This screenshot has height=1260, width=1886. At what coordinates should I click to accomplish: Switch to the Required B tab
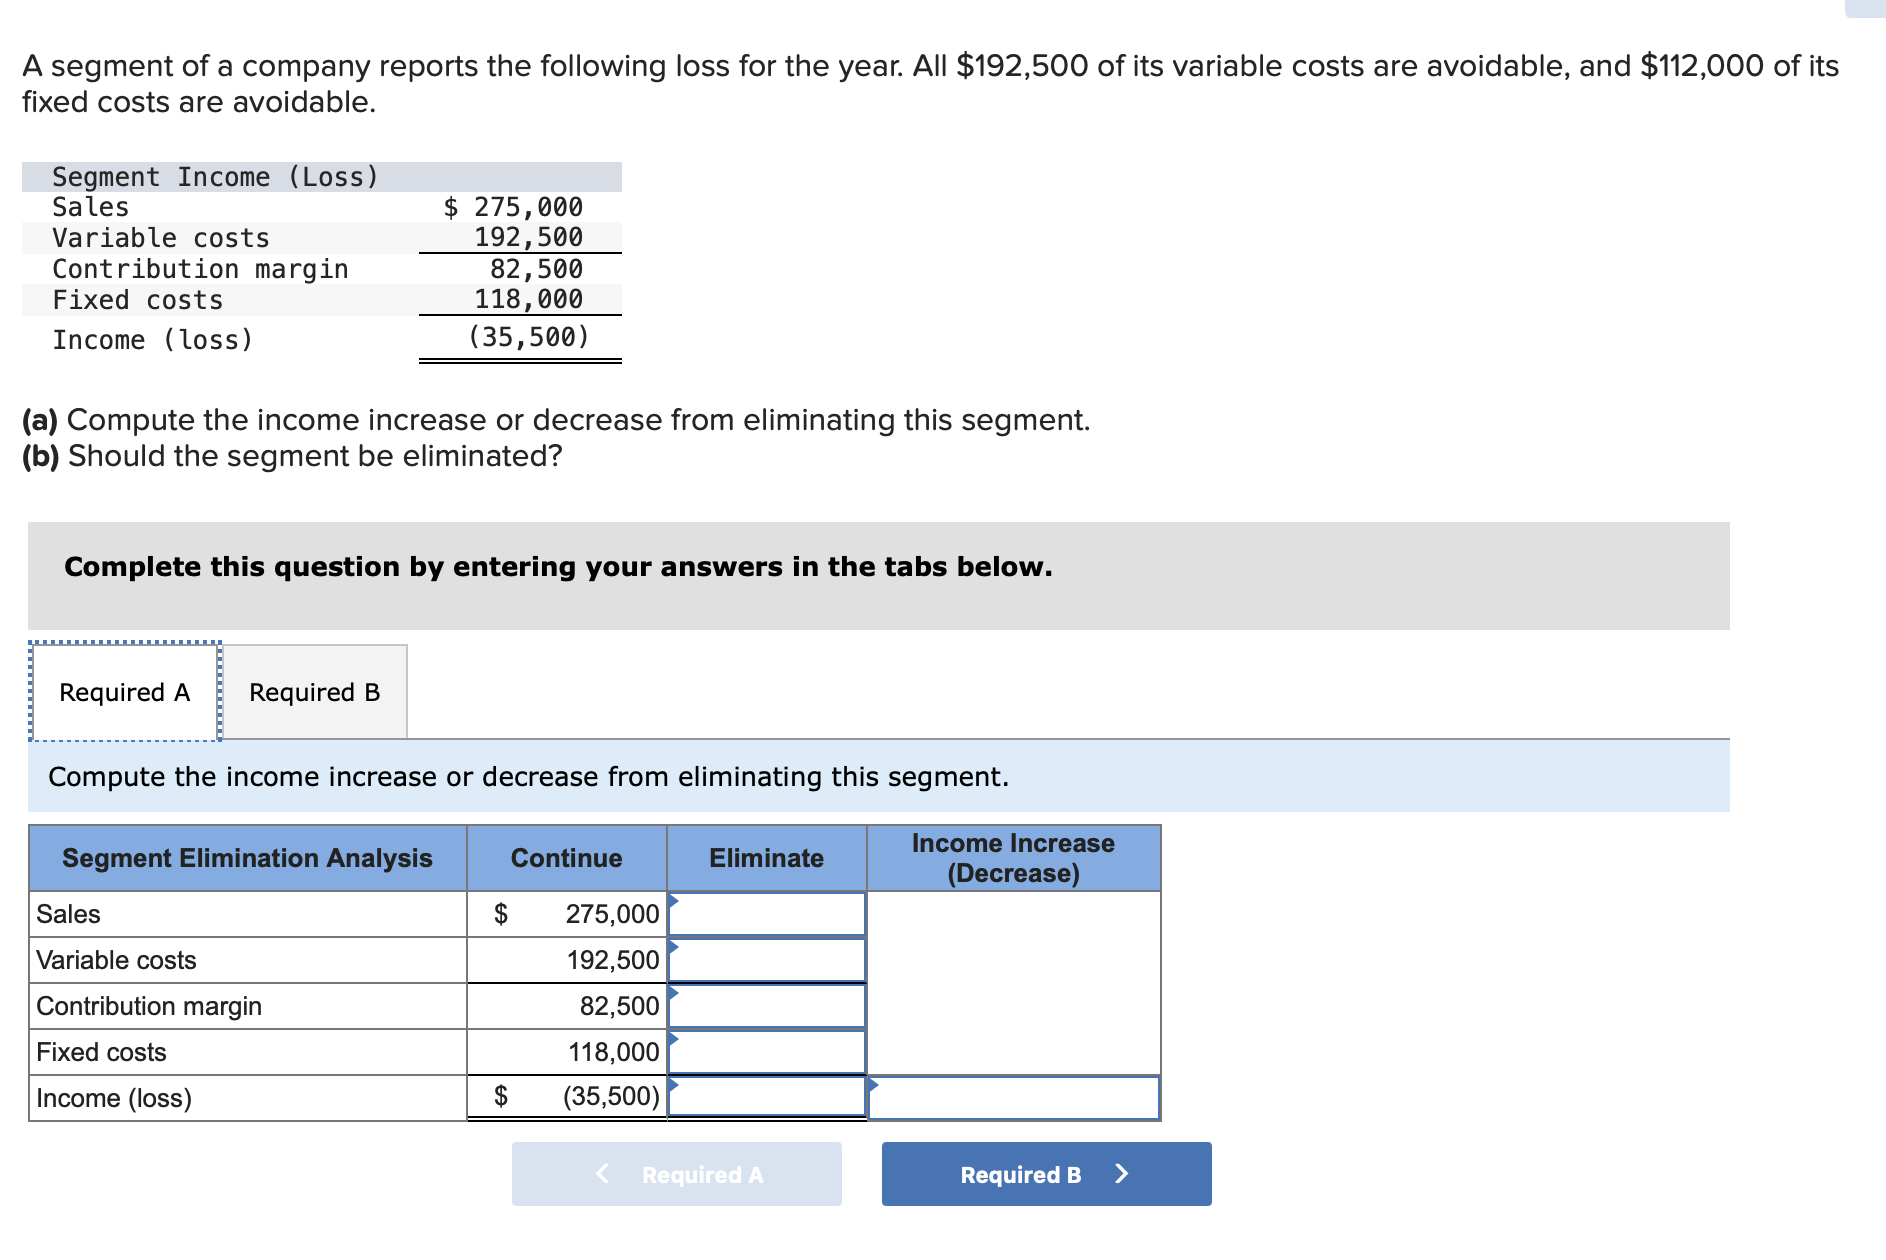313,691
